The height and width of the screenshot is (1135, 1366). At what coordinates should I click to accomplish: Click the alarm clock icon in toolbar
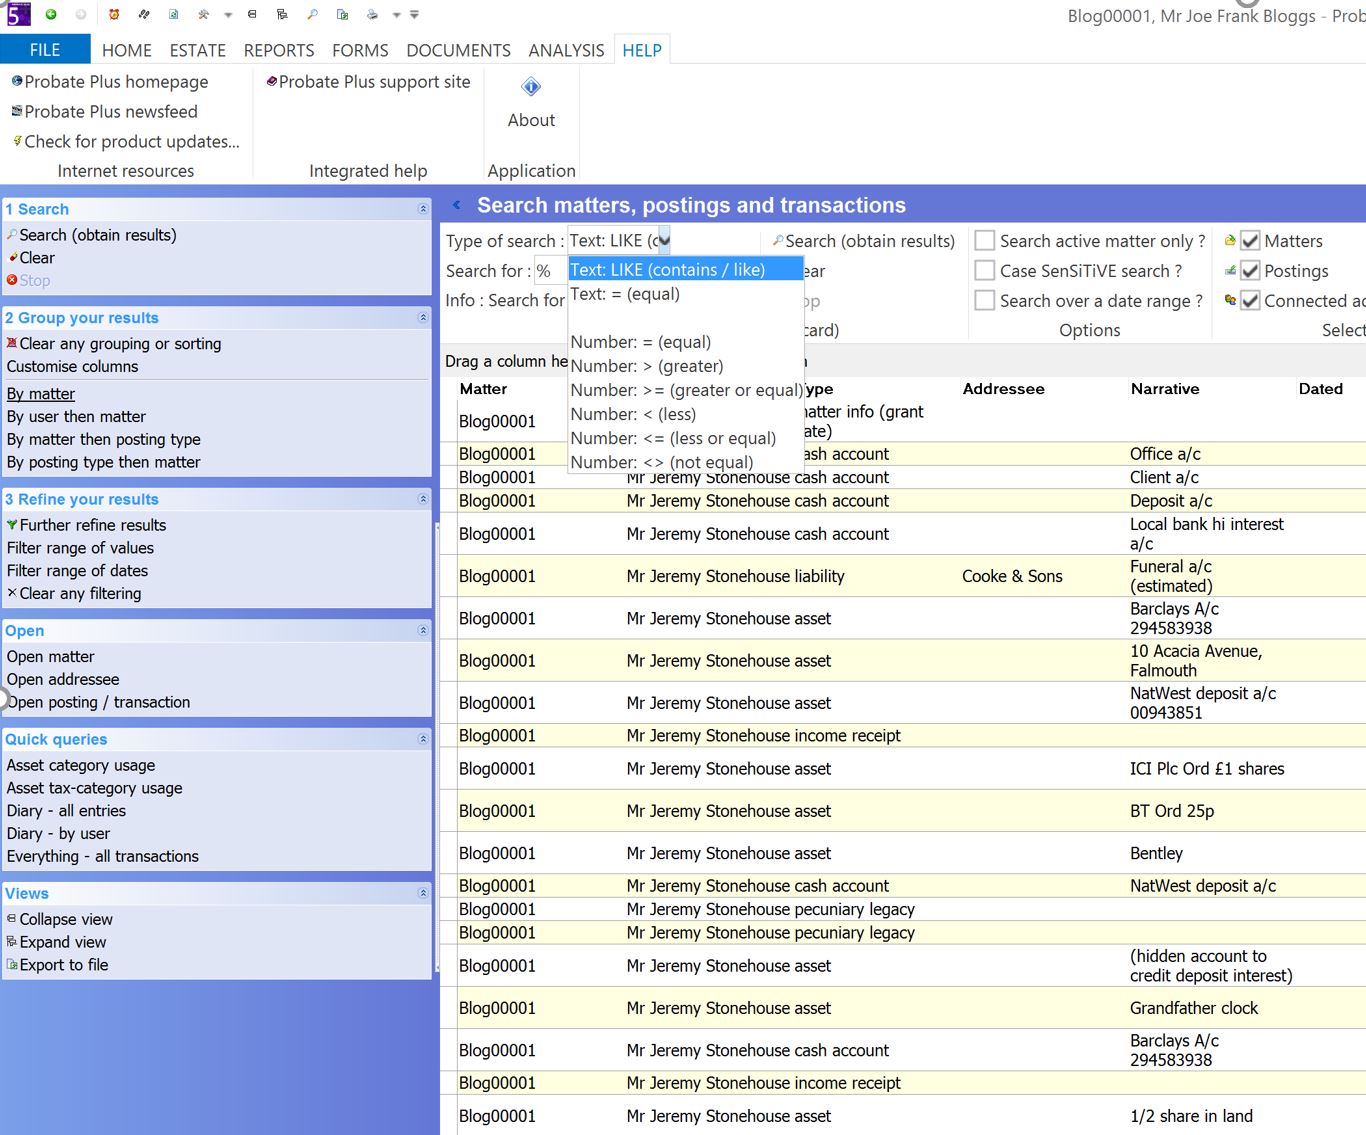pyautogui.click(x=113, y=14)
